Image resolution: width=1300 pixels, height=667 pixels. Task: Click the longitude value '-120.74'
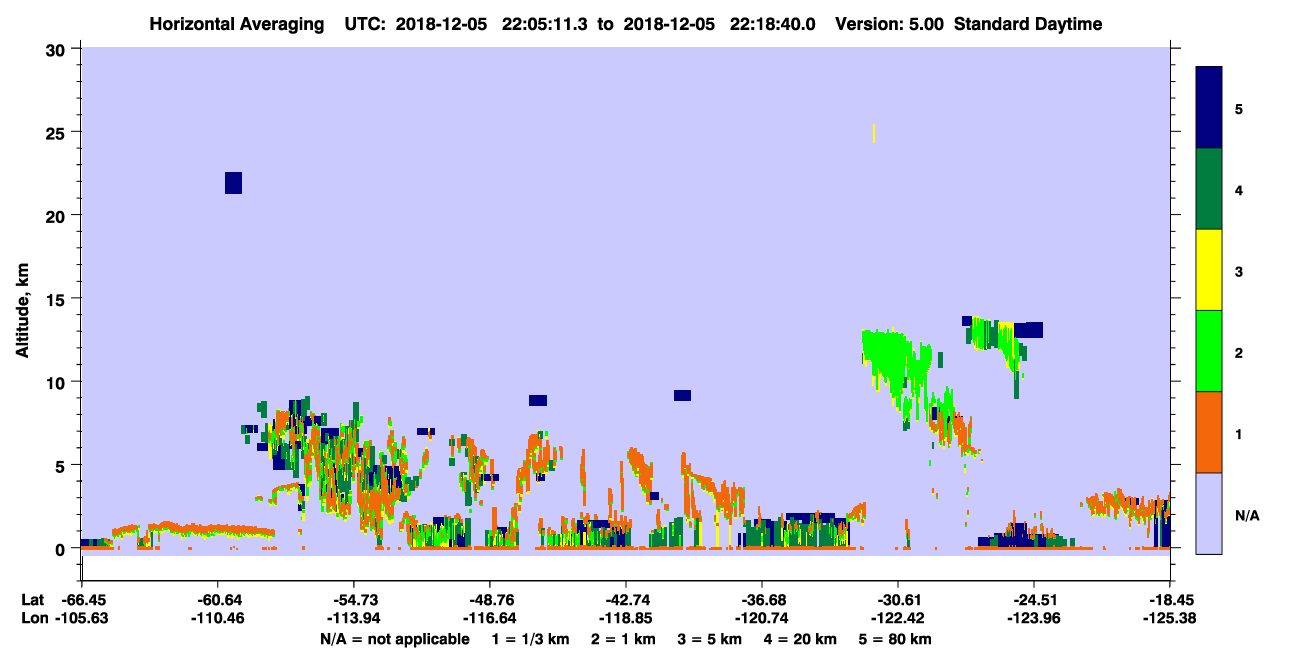[x=762, y=618]
